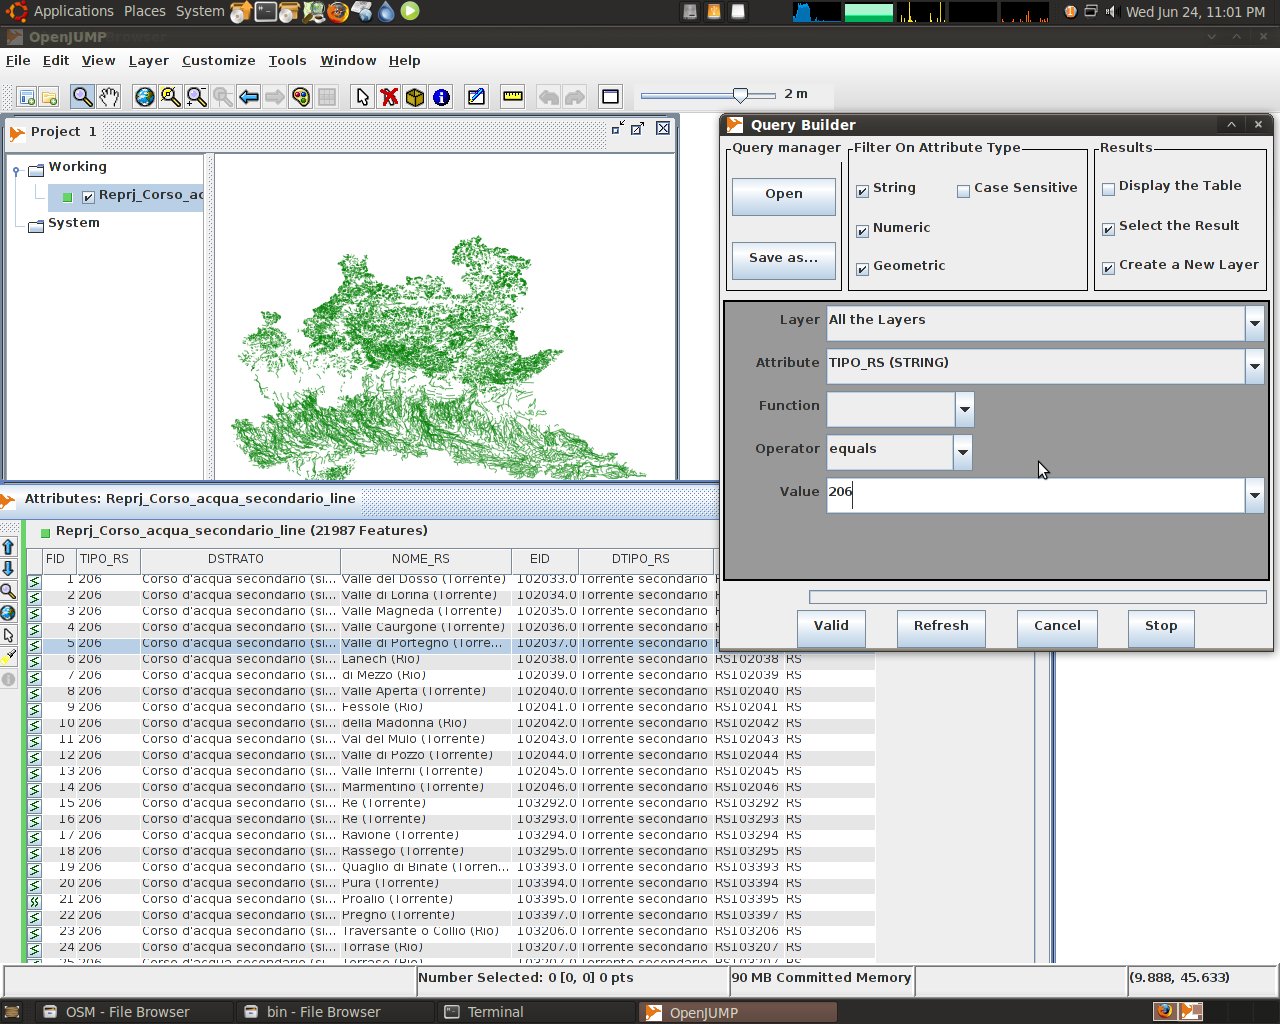Open the View menu

[x=98, y=61]
